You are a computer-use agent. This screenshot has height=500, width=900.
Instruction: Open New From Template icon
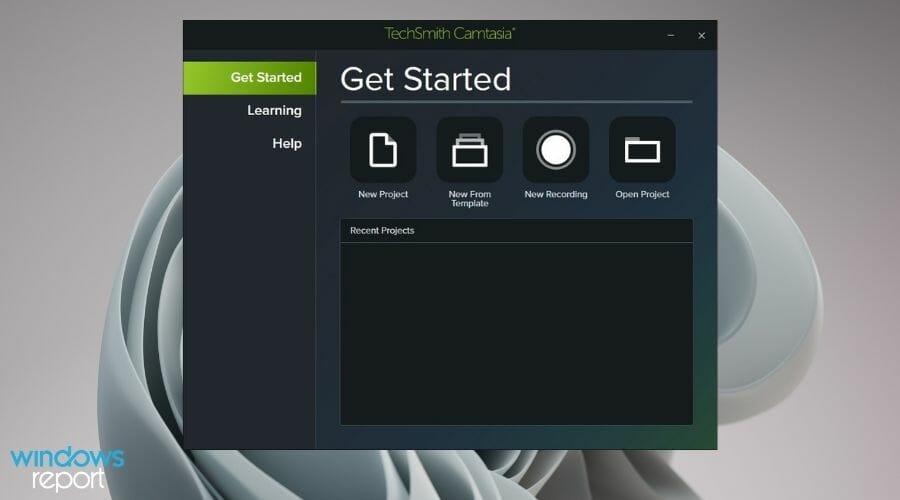click(x=470, y=150)
